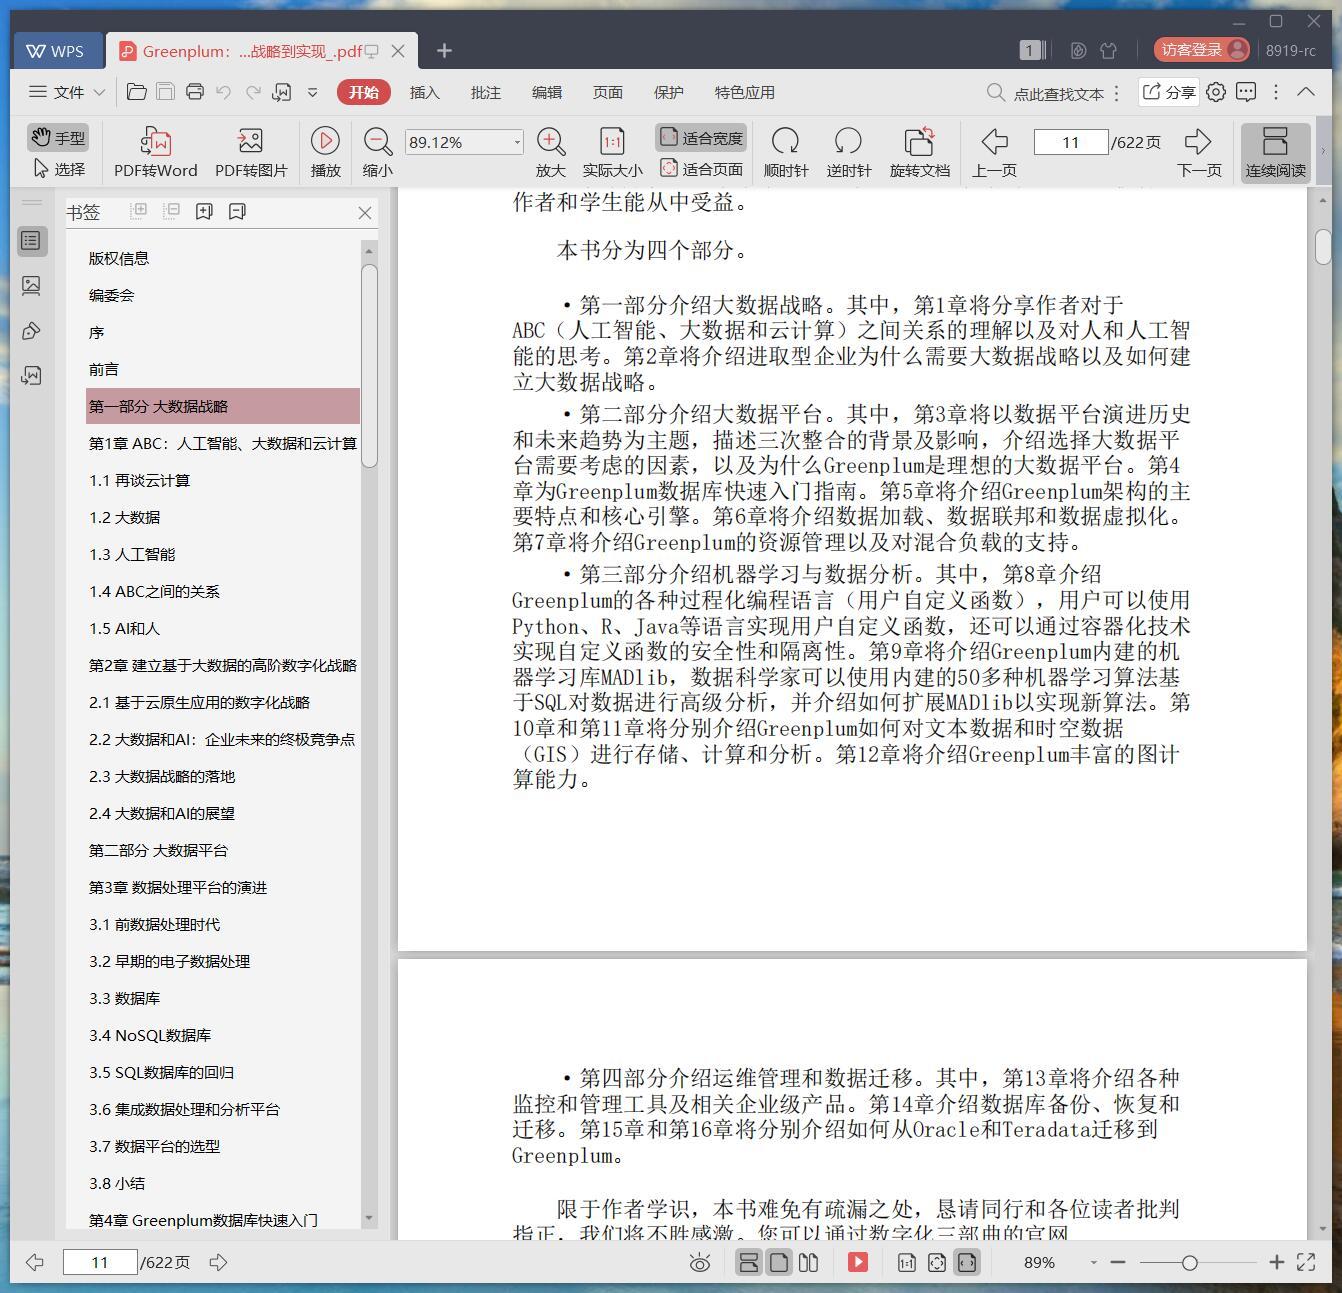
Task: Rotate page counterclockwise with 逆时针
Action: click(849, 152)
